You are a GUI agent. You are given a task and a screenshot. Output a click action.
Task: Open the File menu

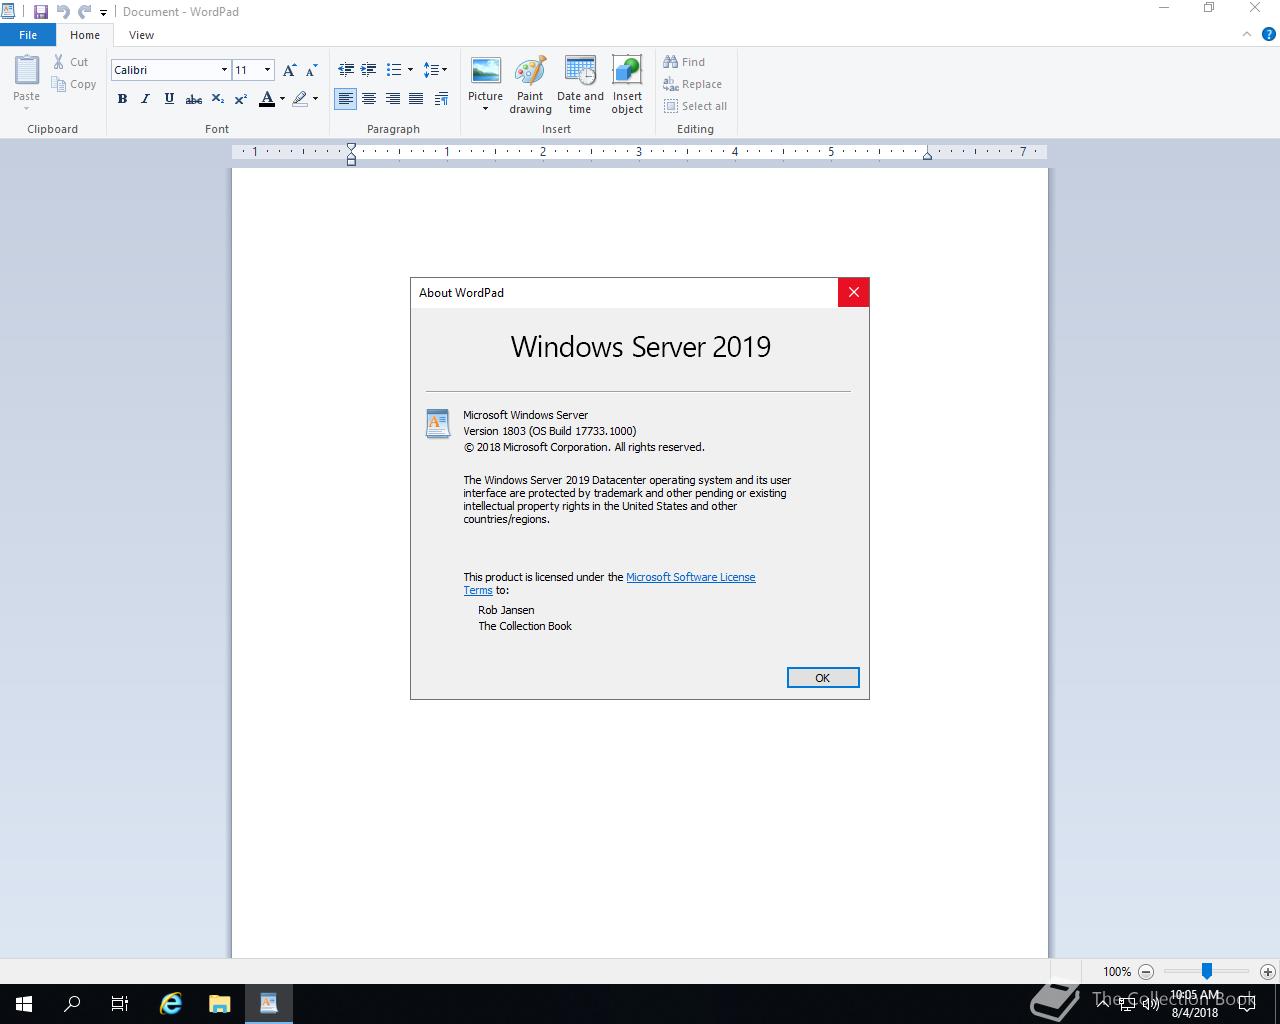28,35
